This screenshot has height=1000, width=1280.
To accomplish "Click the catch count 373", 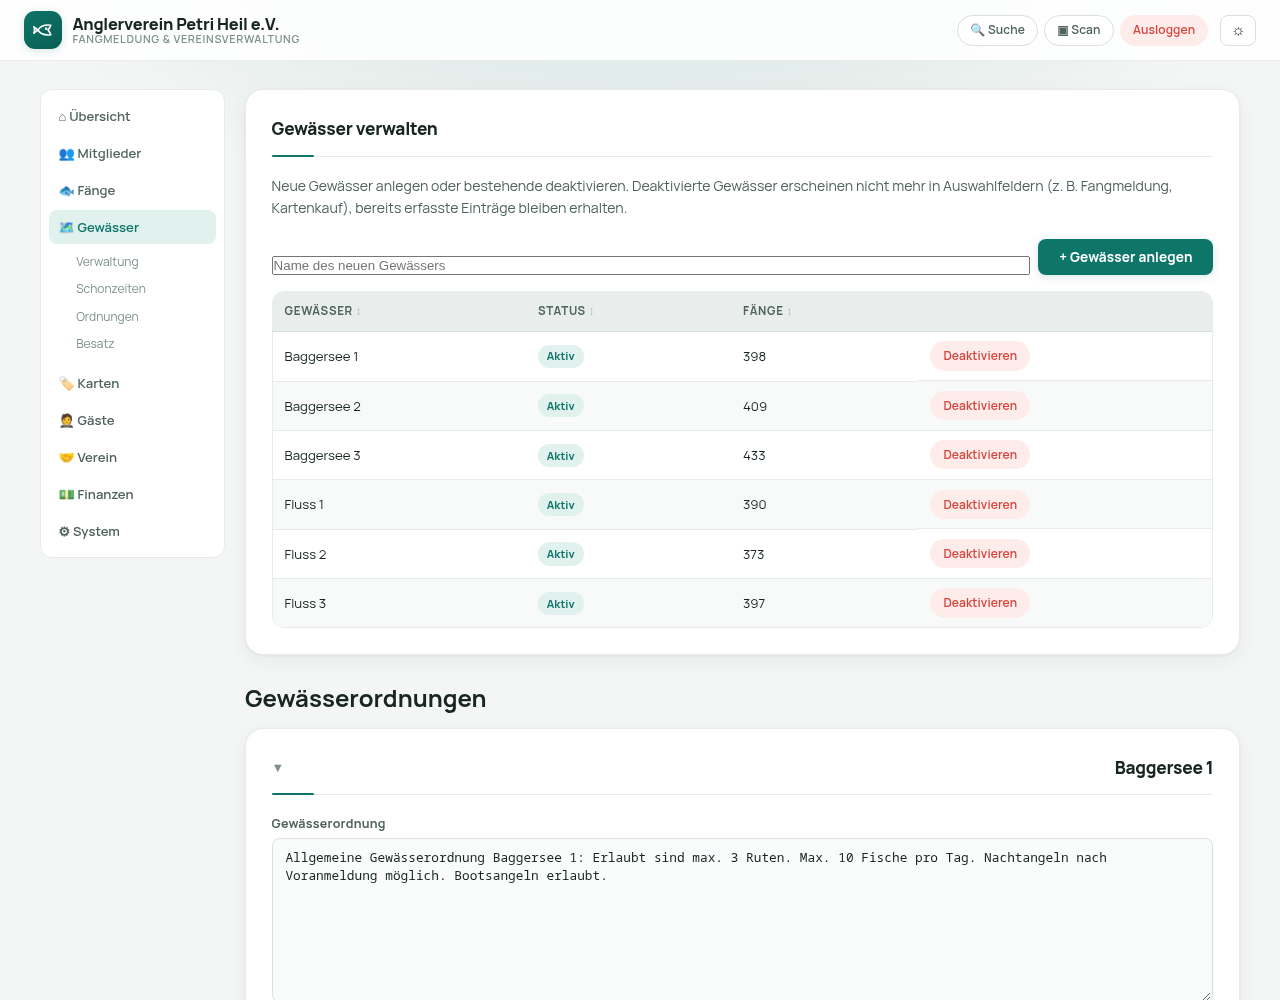I will click(754, 554).
